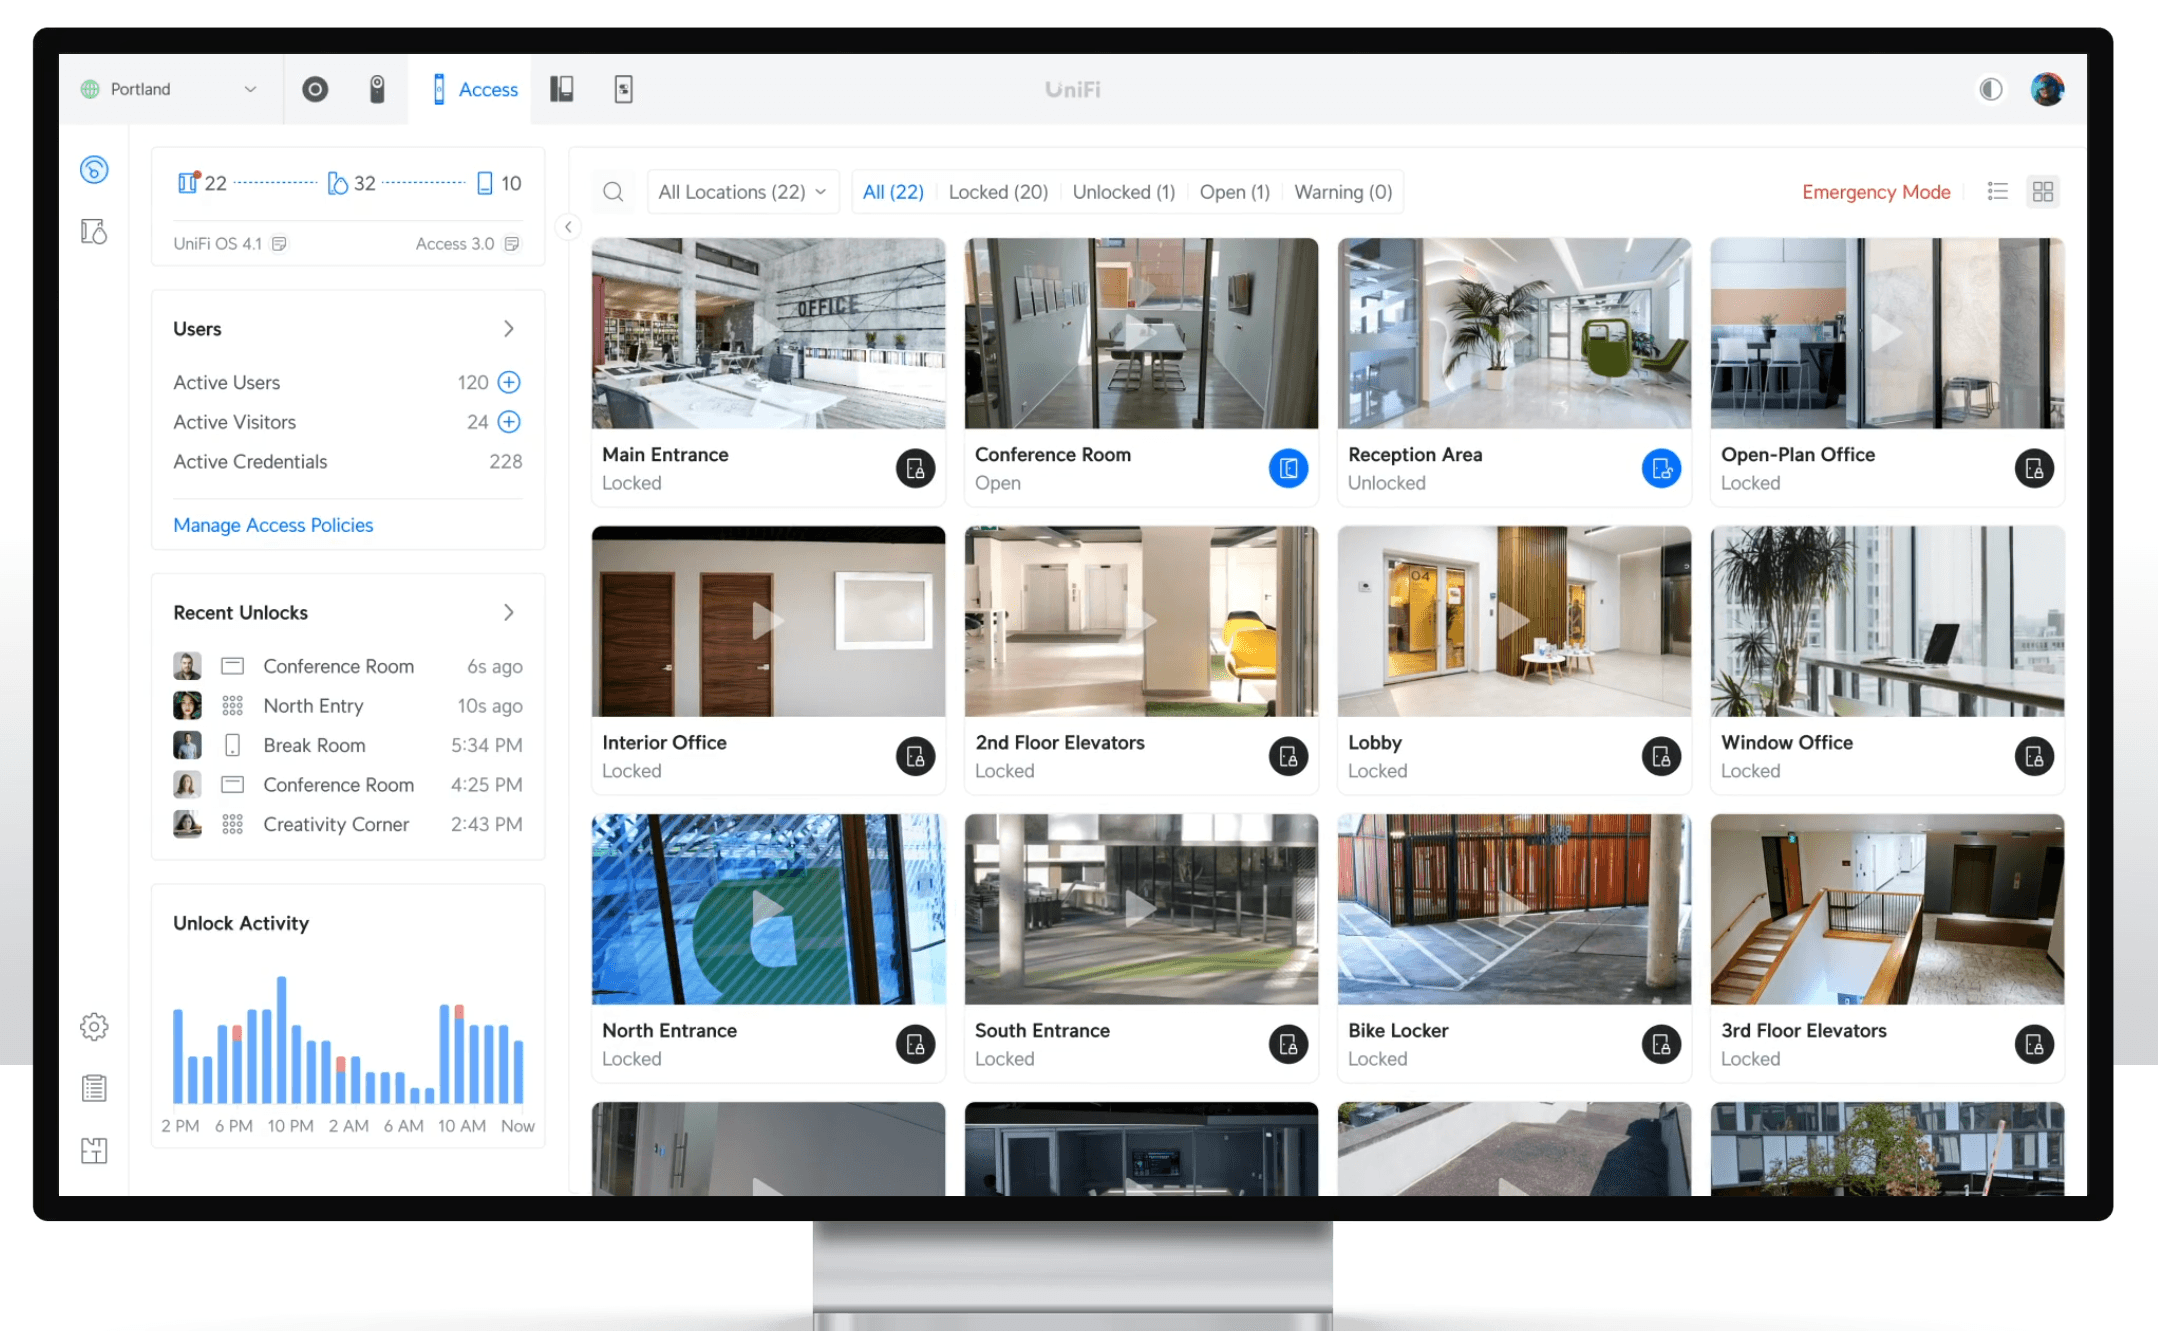Viewport: 2158px width, 1331px height.
Task: Add visitor via Active Visitors plus
Action: (x=509, y=422)
